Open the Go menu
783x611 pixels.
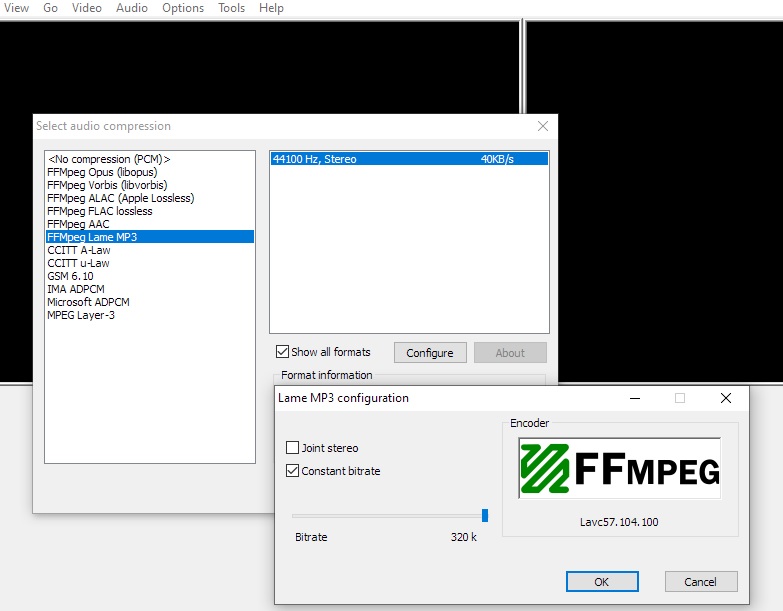(x=50, y=8)
